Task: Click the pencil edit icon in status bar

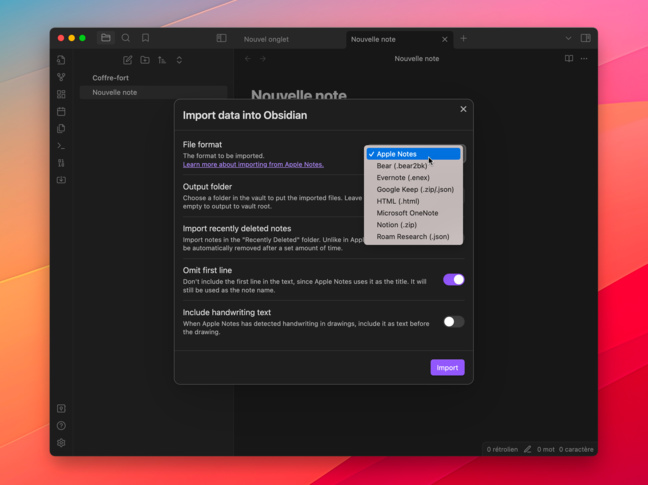Action: coord(527,449)
